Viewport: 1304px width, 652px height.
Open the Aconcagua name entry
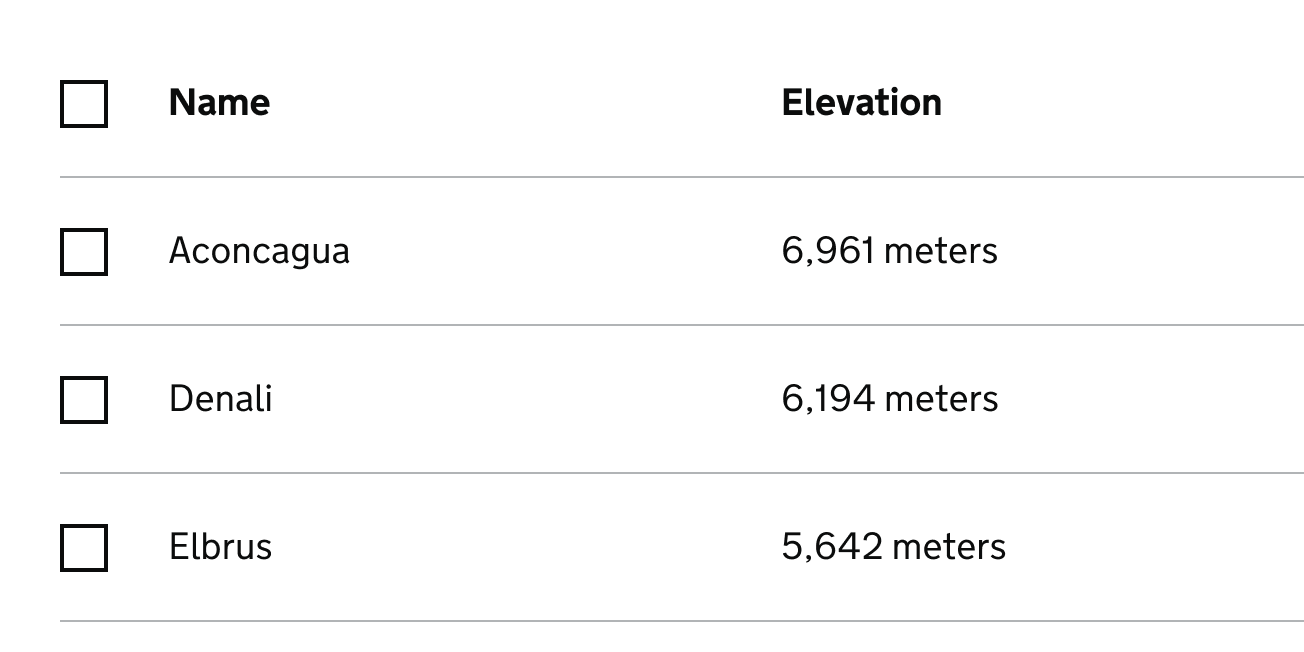pos(259,251)
